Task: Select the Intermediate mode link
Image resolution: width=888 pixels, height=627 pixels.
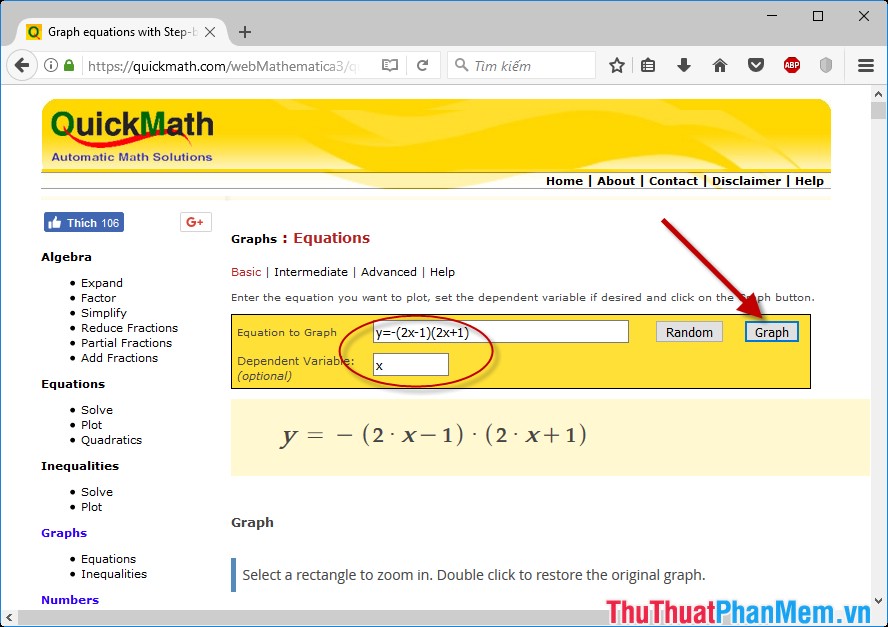Action: coord(311,272)
